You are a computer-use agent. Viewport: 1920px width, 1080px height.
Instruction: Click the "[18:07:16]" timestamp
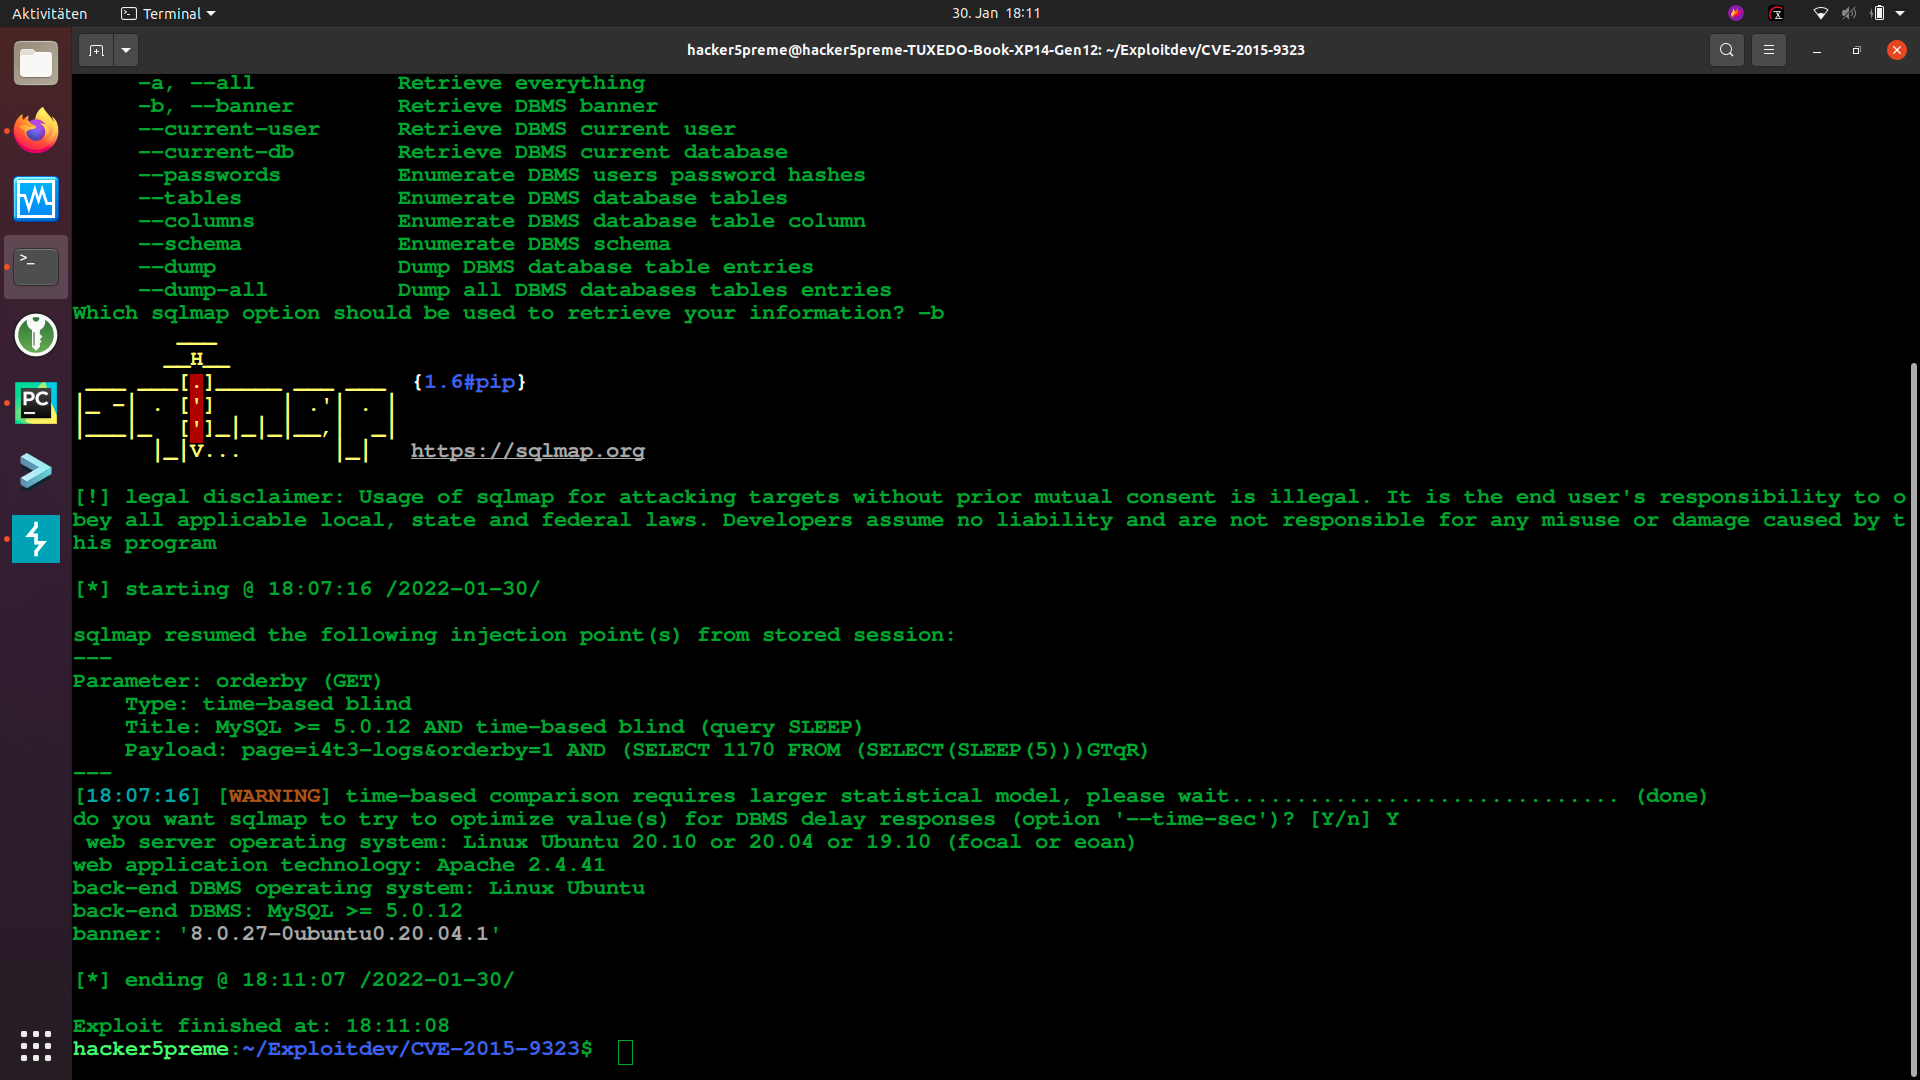click(137, 796)
